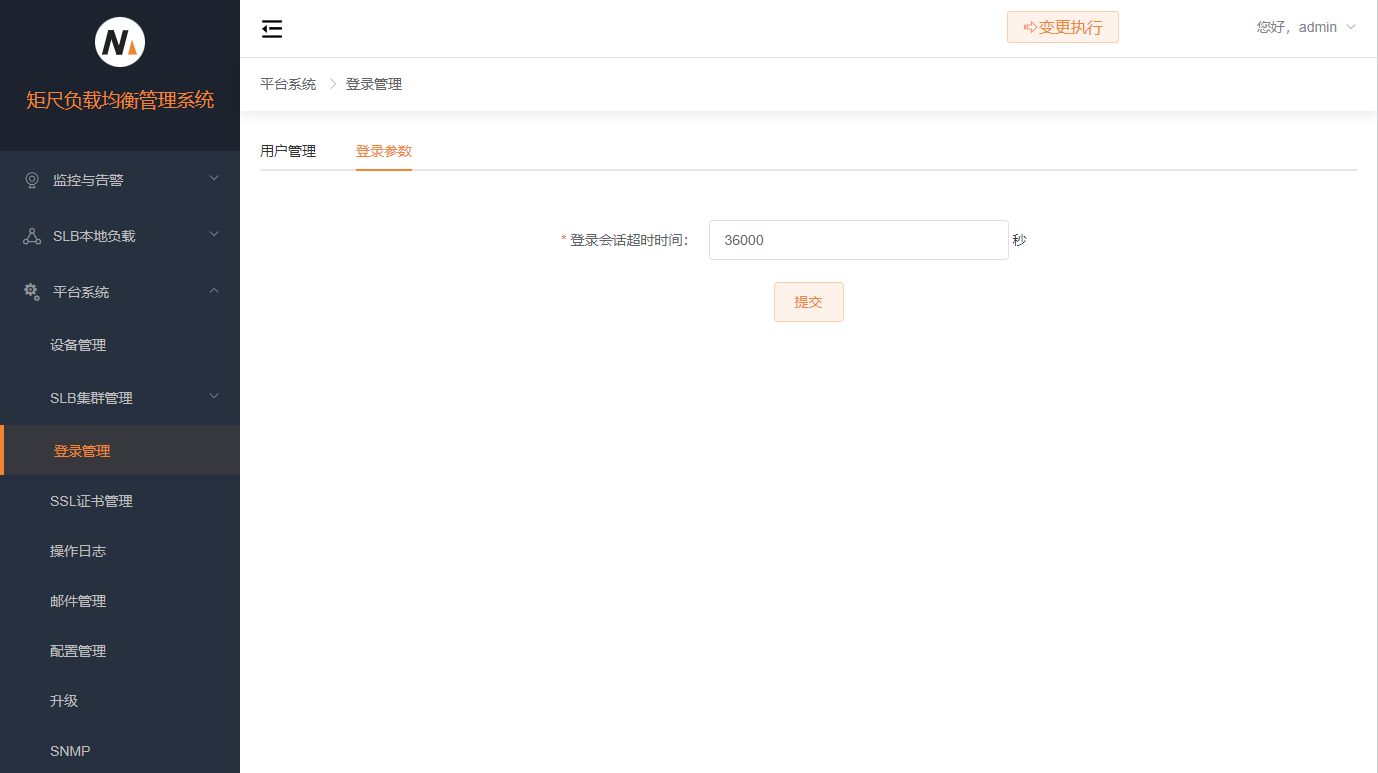Switch to the 用户管理 tab
This screenshot has height=773, width=1378.
tap(288, 150)
